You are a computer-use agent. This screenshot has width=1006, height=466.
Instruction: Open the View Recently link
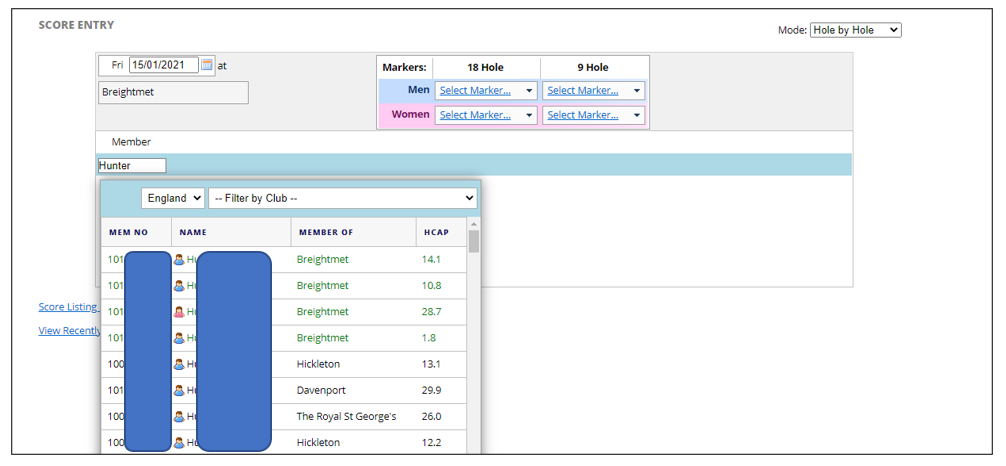[x=69, y=331]
